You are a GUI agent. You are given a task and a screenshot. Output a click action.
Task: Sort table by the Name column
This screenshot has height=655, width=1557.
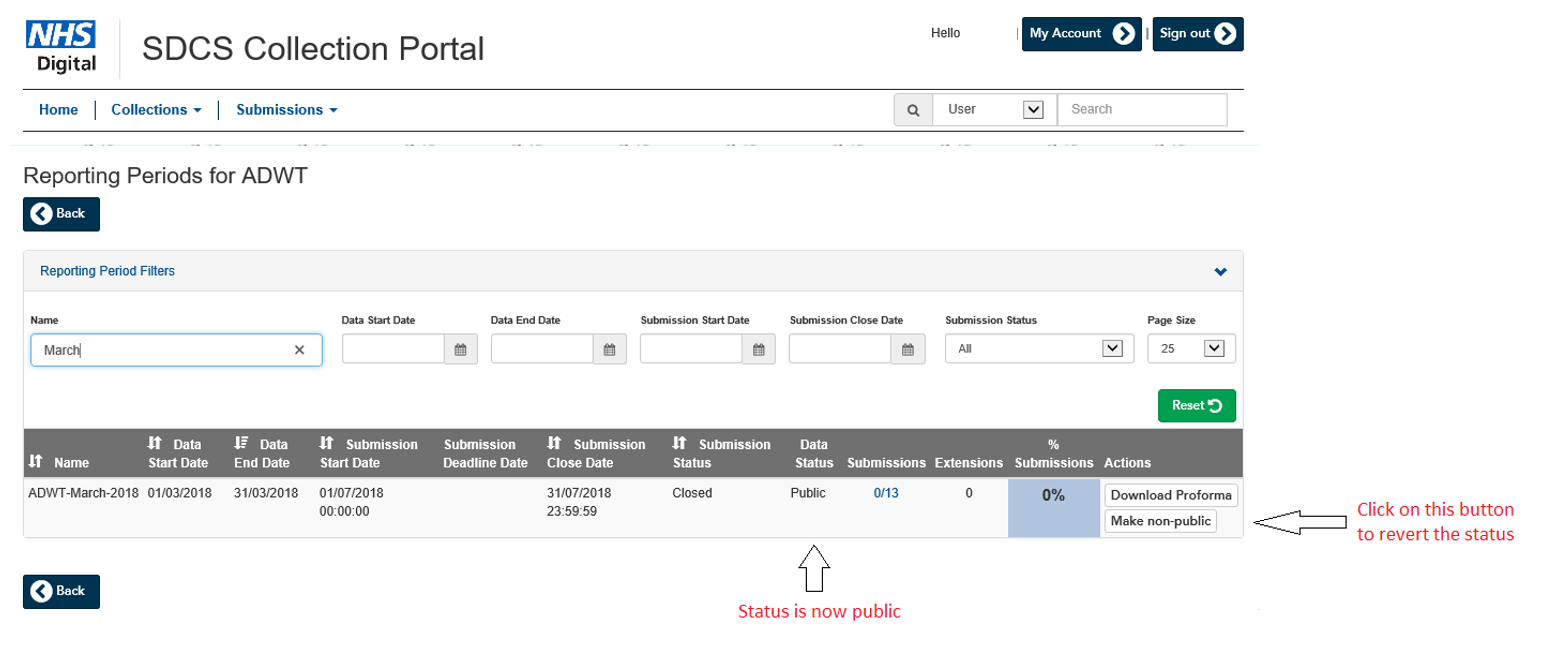pos(58,463)
